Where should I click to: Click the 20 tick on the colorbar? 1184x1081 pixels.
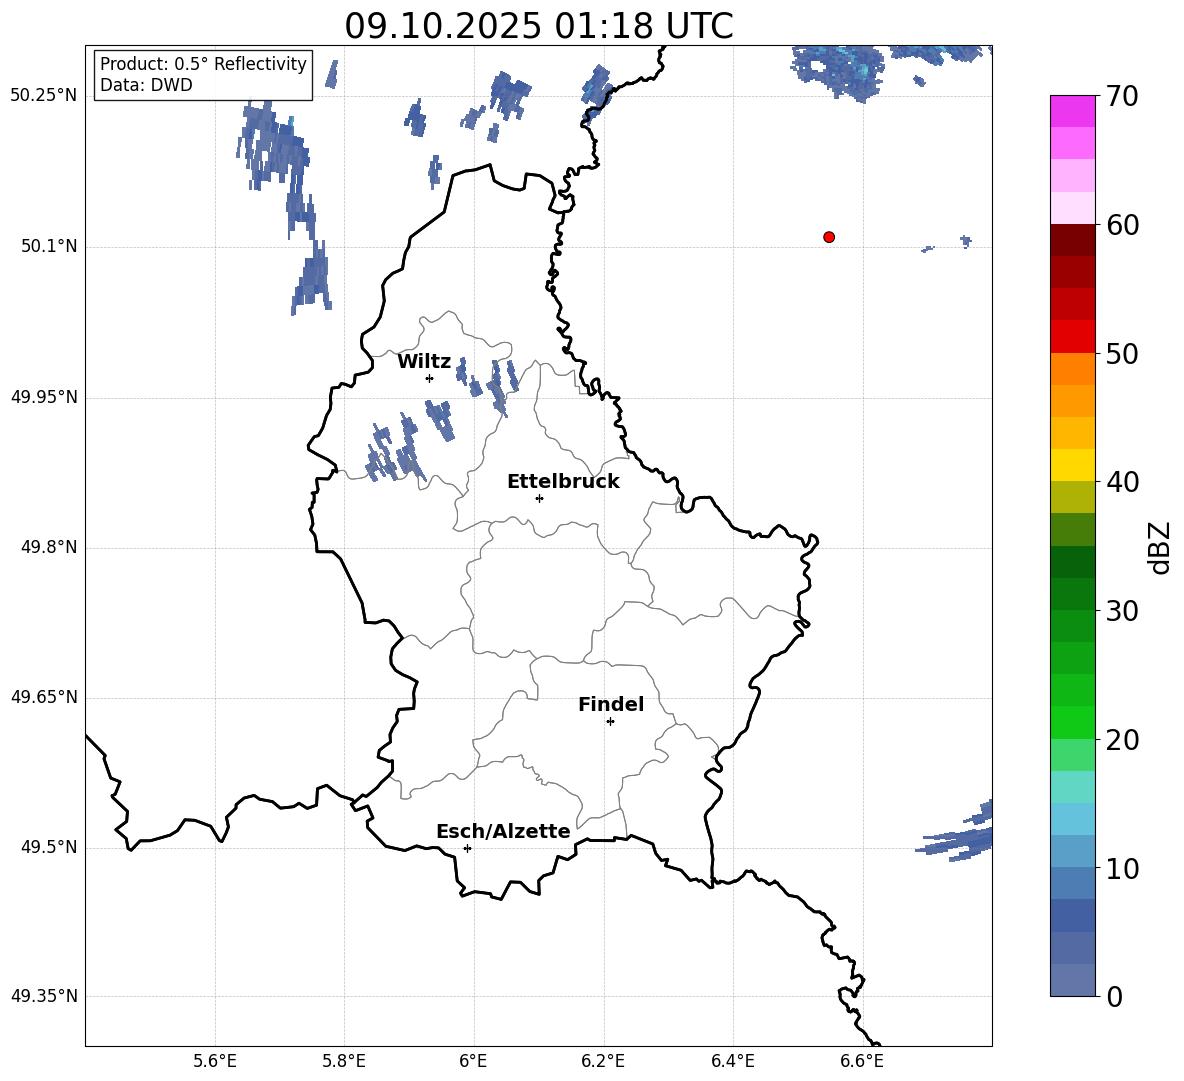(x=1122, y=739)
